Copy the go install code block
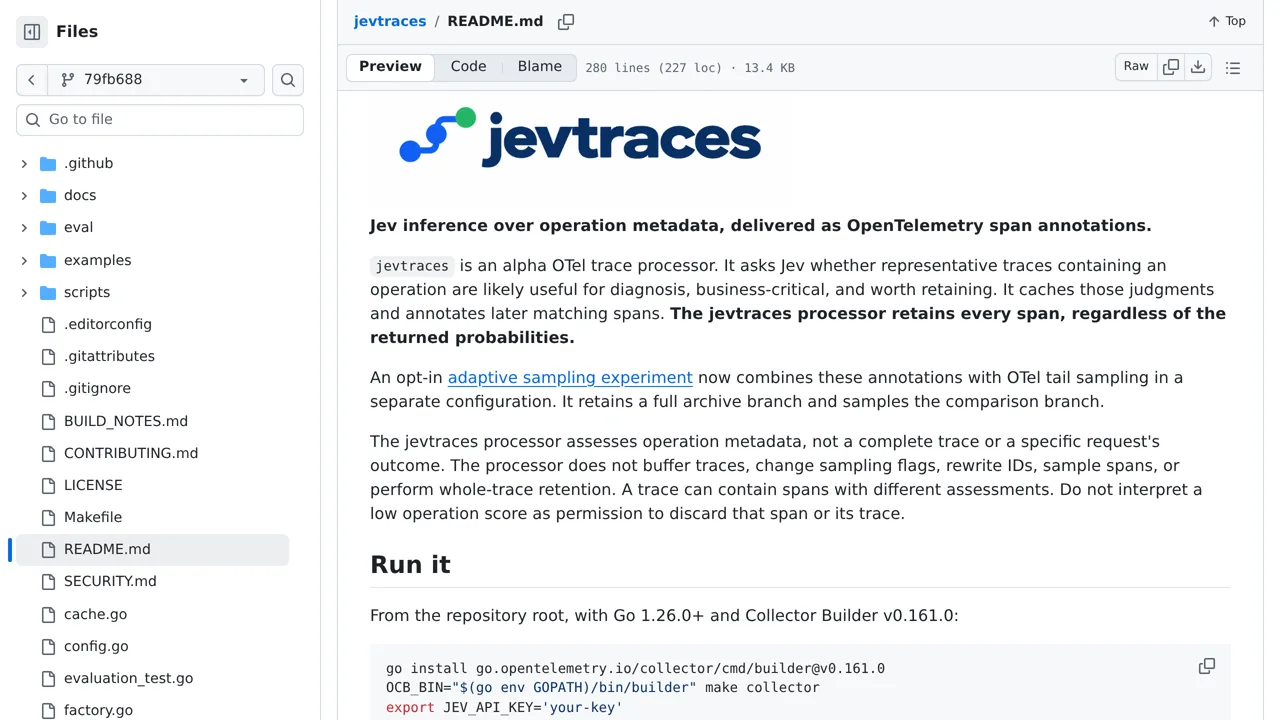 (x=1207, y=666)
